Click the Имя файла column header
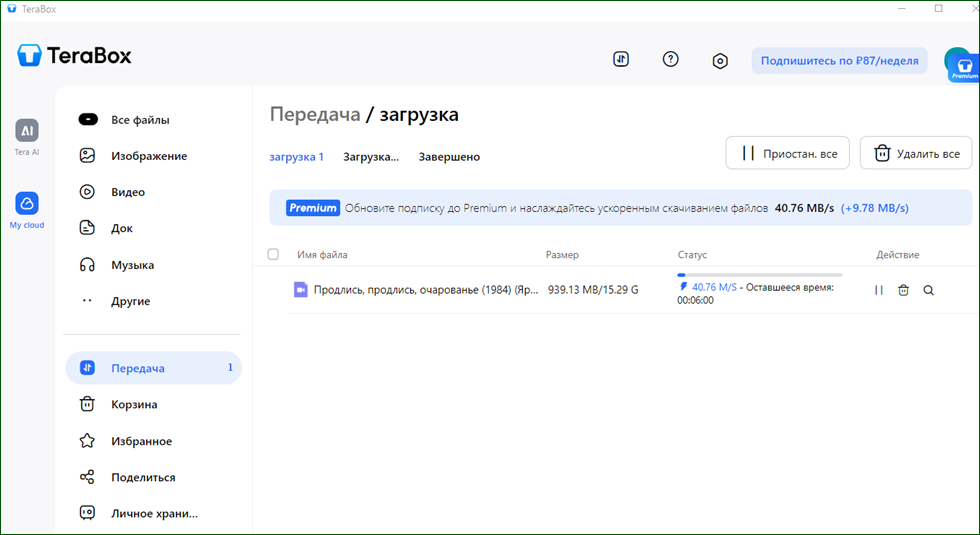This screenshot has width=980, height=535. (x=322, y=255)
